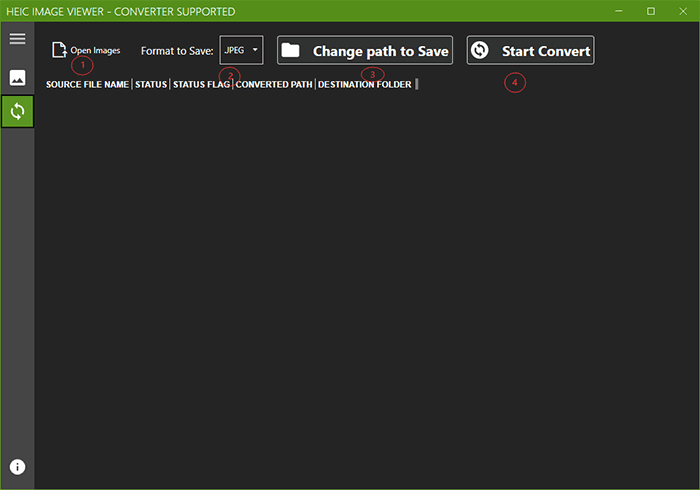The height and width of the screenshot is (490, 700).
Task: Close the HEIC Image Viewer window
Action: [683, 11]
